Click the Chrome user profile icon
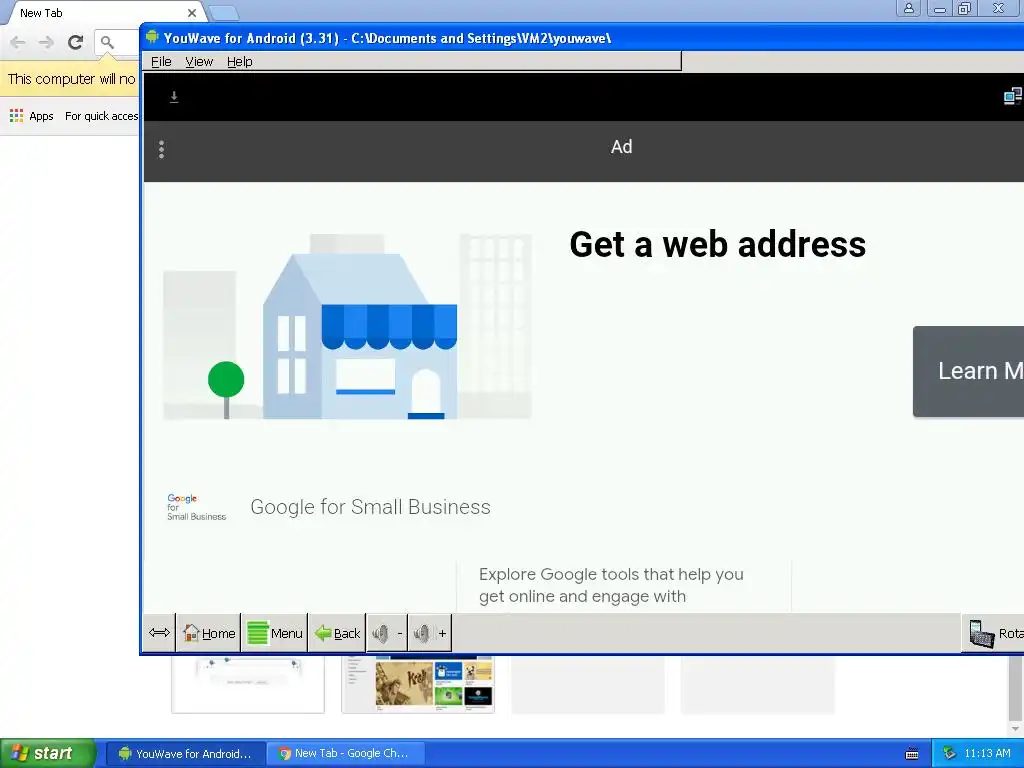Screen dimensions: 1024x768 point(908,8)
